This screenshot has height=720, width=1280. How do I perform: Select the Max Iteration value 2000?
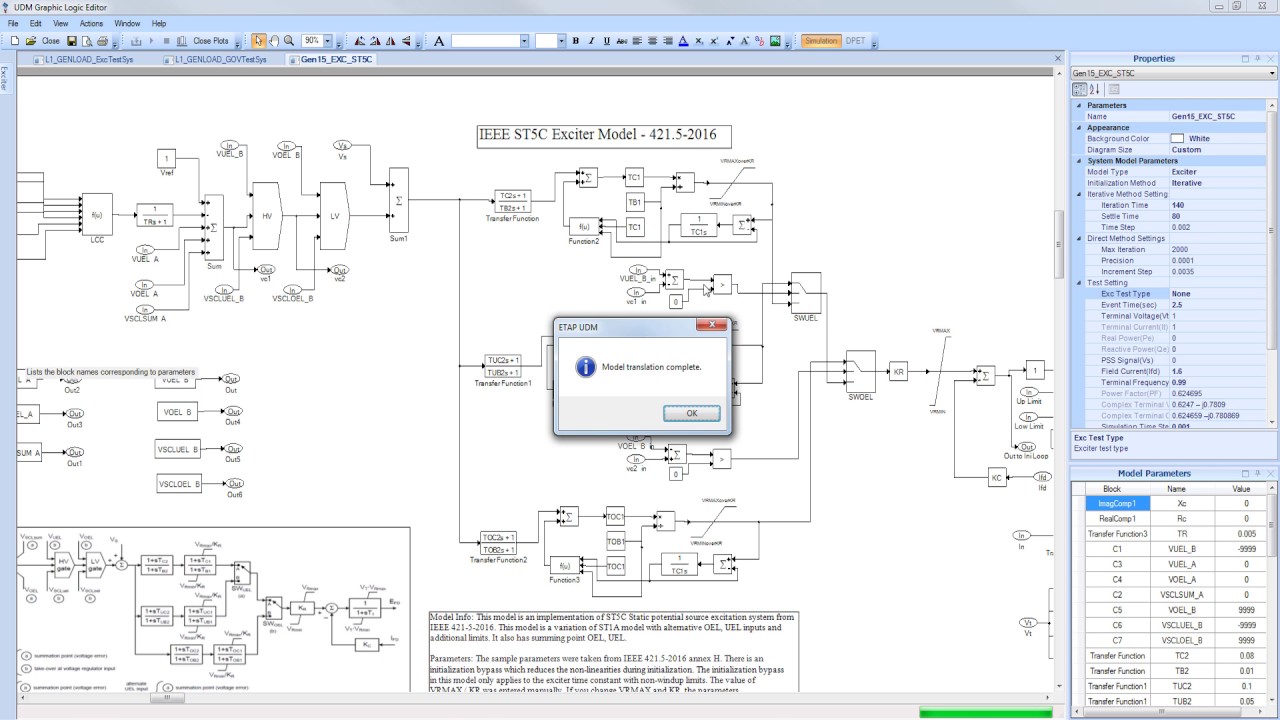(1219, 249)
